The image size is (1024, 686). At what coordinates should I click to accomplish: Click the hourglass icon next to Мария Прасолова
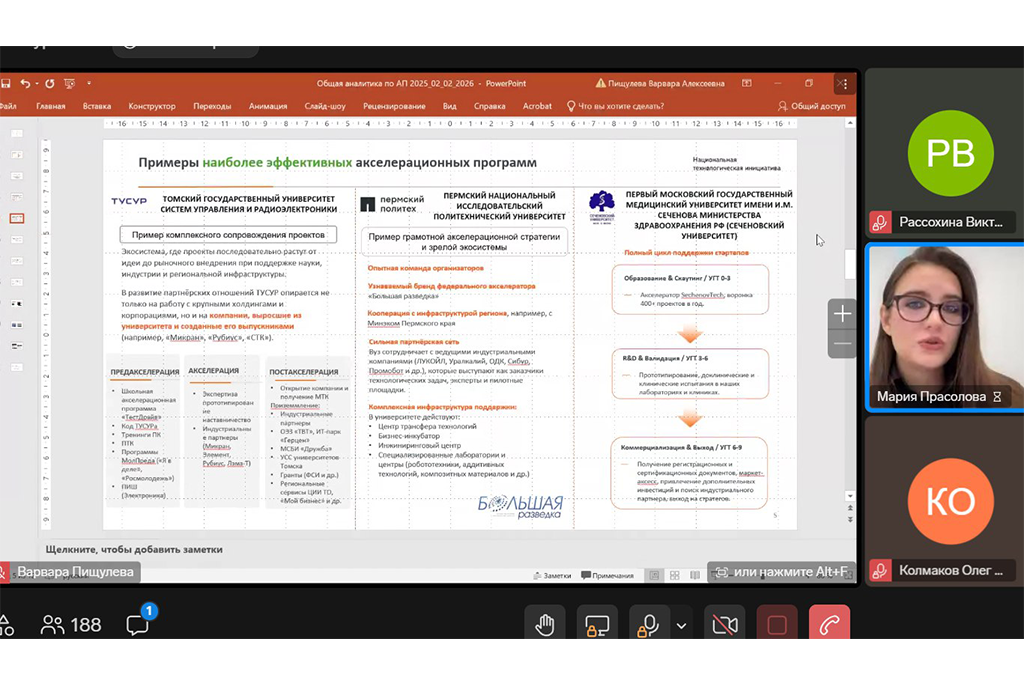point(997,397)
